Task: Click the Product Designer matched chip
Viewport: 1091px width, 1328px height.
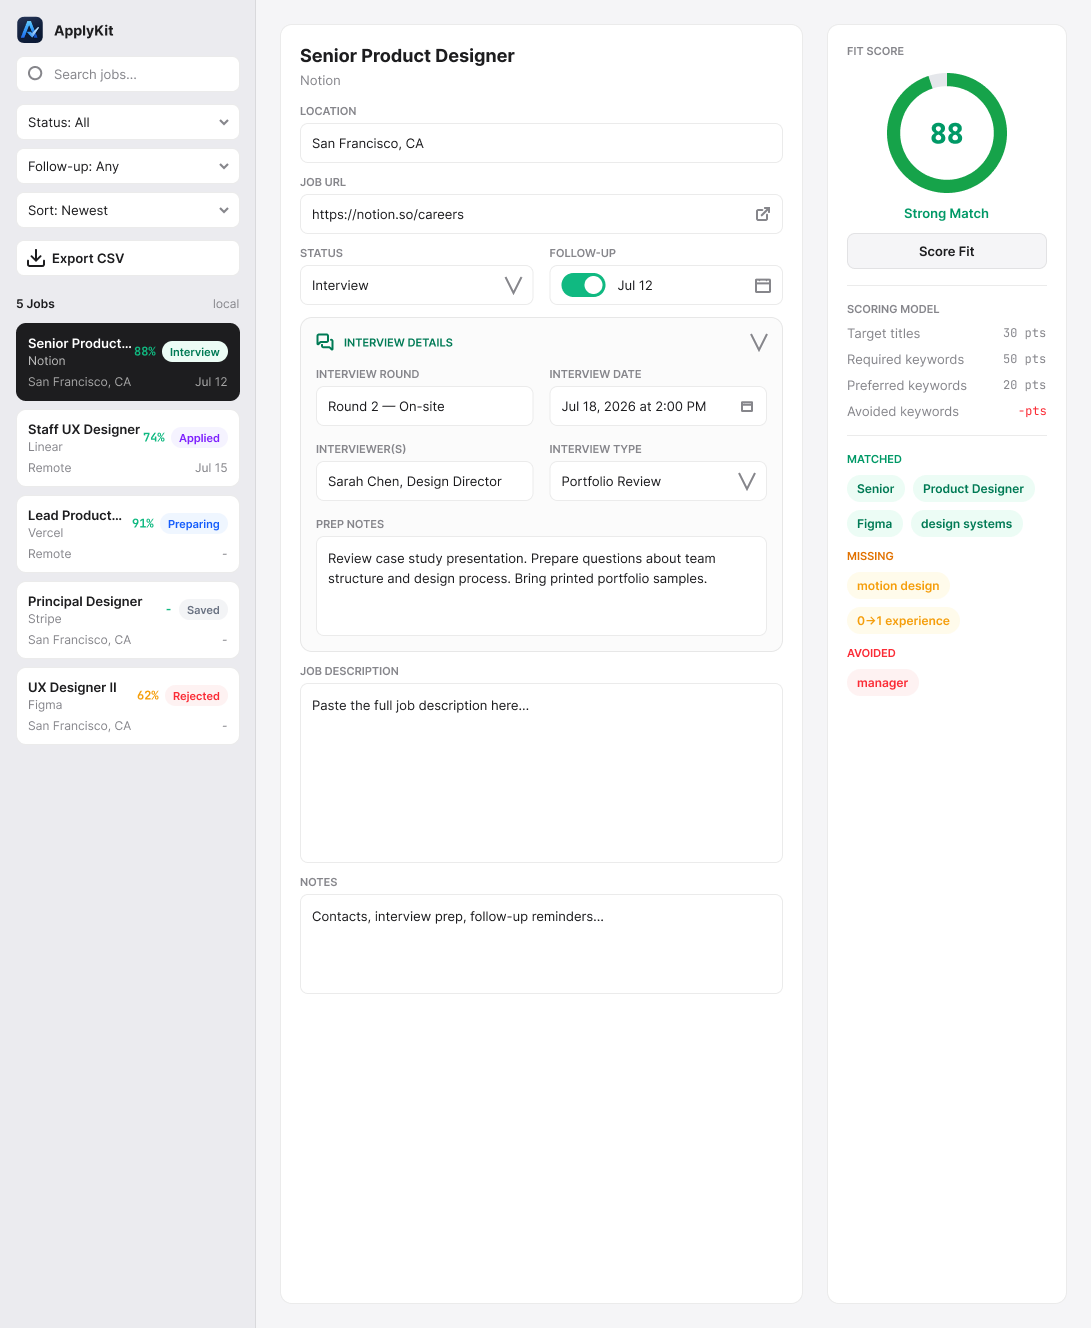Action: tap(973, 489)
